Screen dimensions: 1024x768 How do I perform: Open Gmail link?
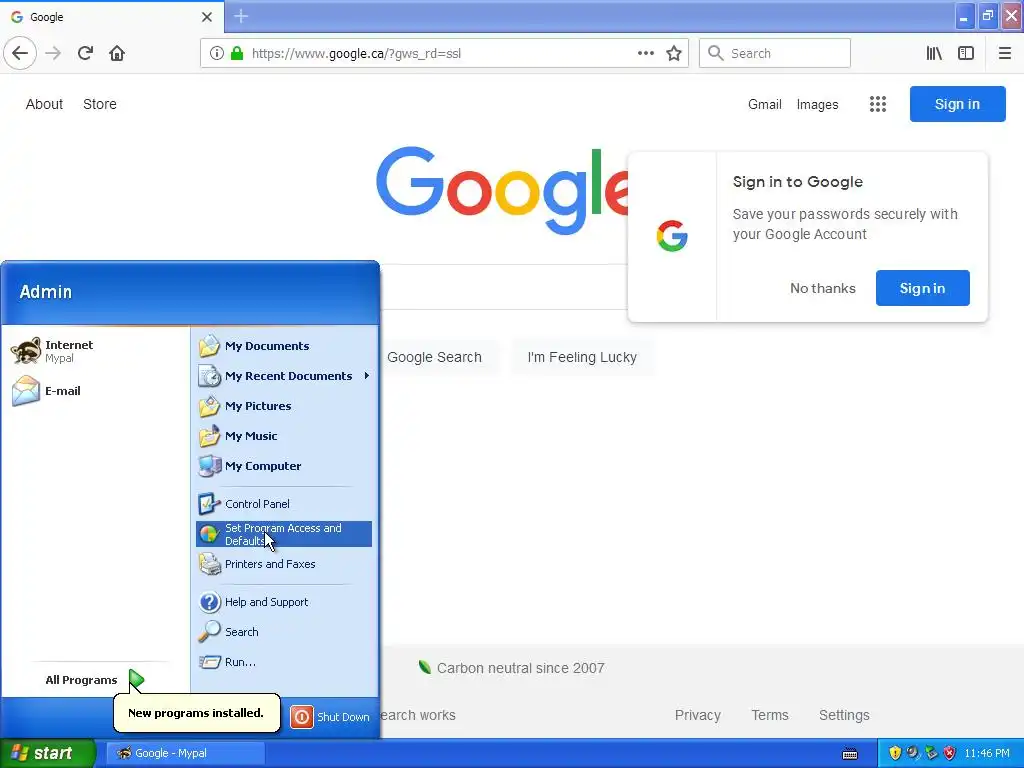[765, 104]
